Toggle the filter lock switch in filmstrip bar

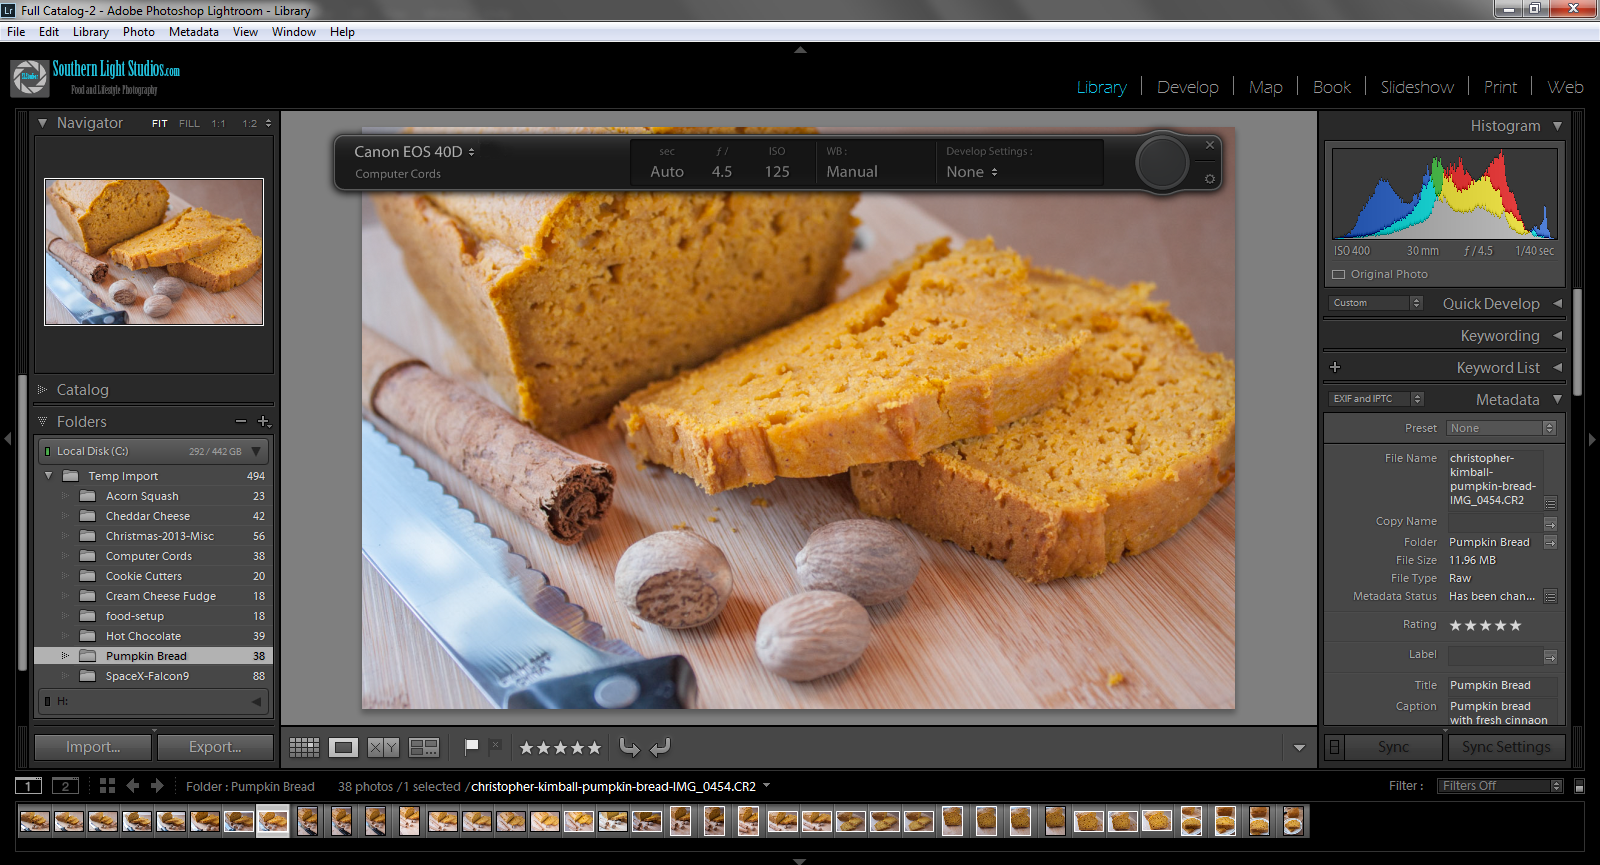coord(1579,786)
